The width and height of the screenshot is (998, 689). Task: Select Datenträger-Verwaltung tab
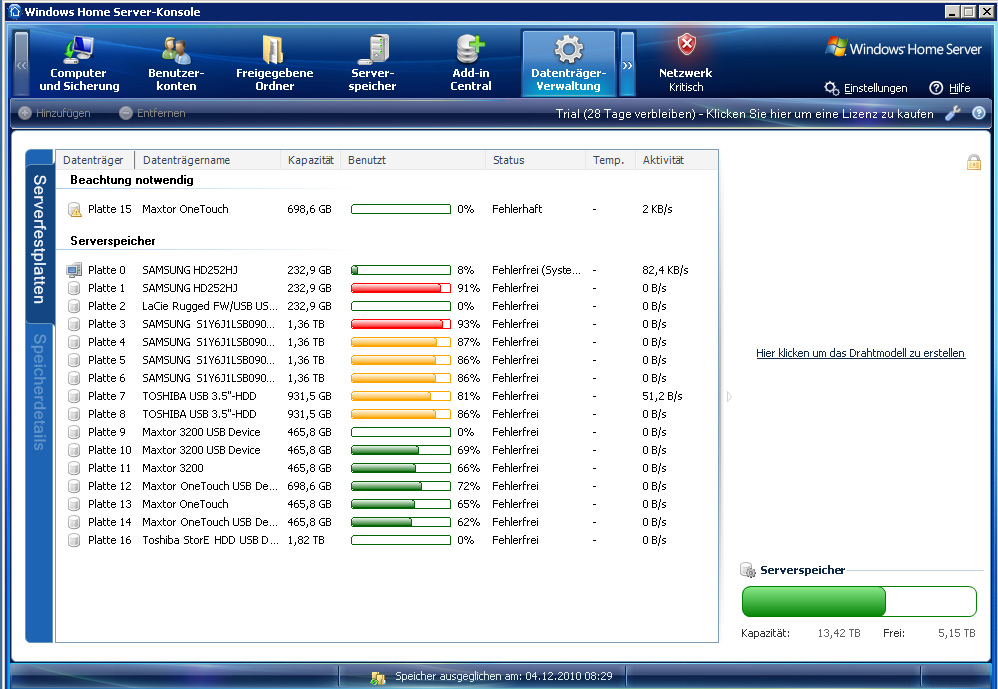[568, 64]
